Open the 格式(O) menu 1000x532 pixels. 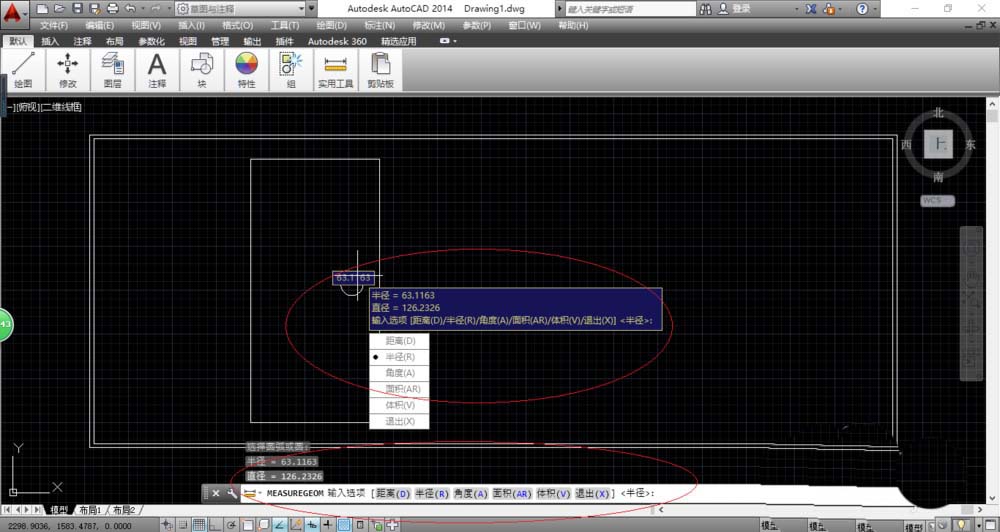pyautogui.click(x=237, y=26)
